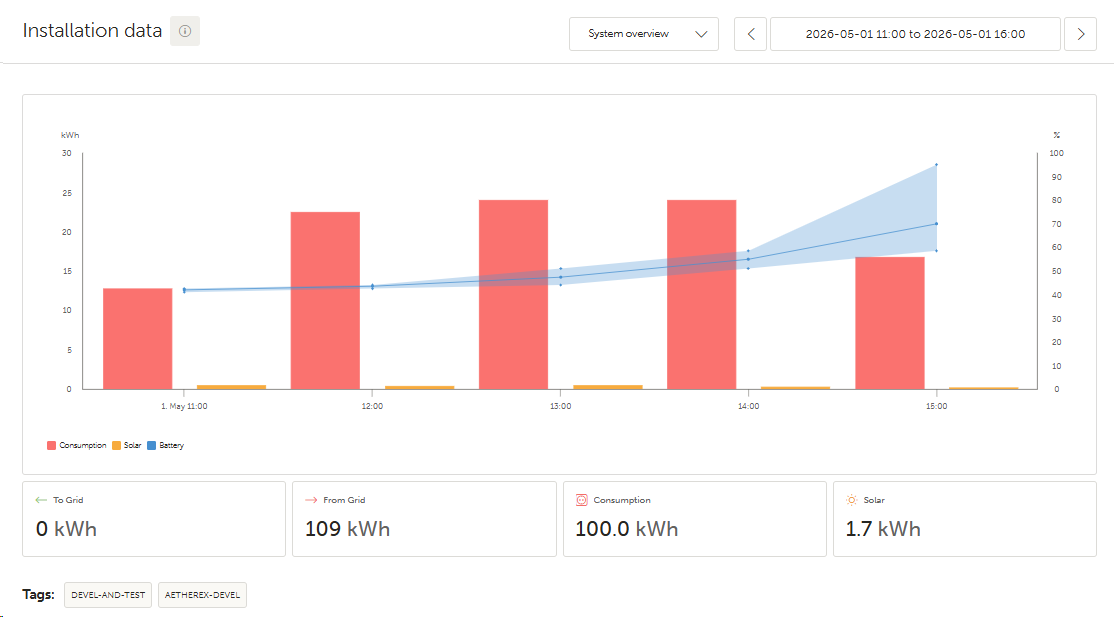Click the Solar sun icon
Viewport: 1114px width, 617px height.
tap(851, 500)
